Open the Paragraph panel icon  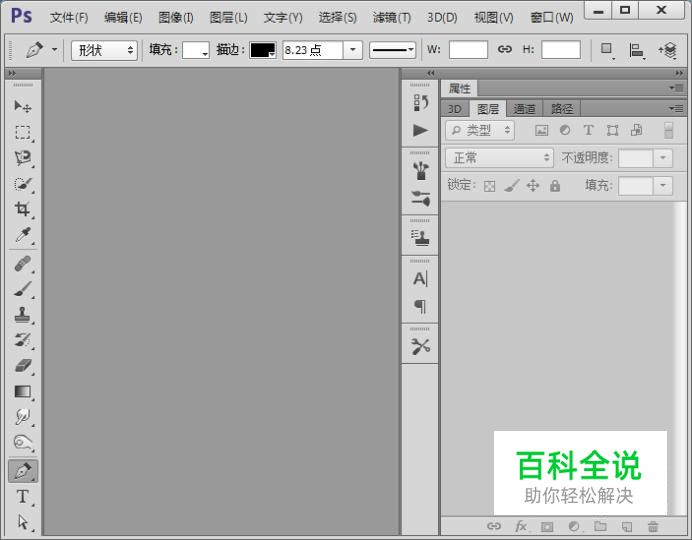tap(420, 306)
